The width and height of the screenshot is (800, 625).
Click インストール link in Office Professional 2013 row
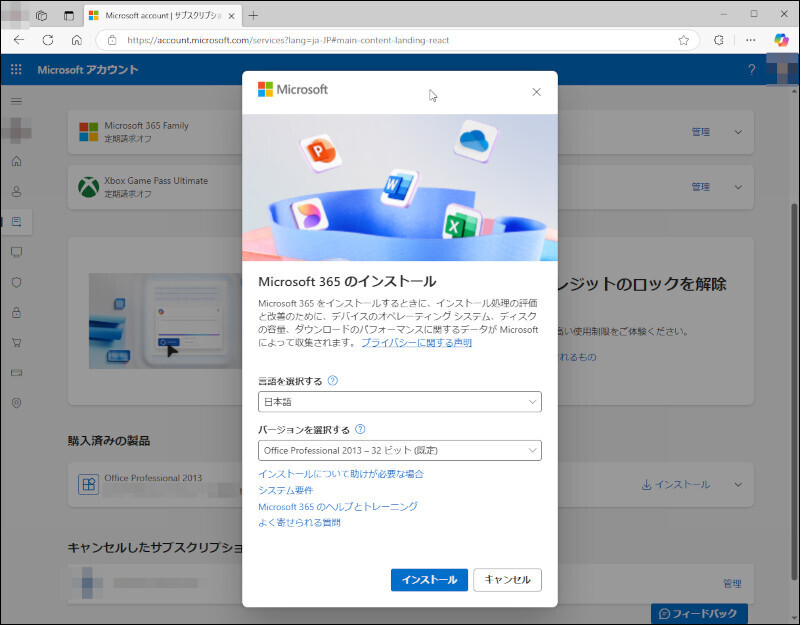[x=676, y=485]
